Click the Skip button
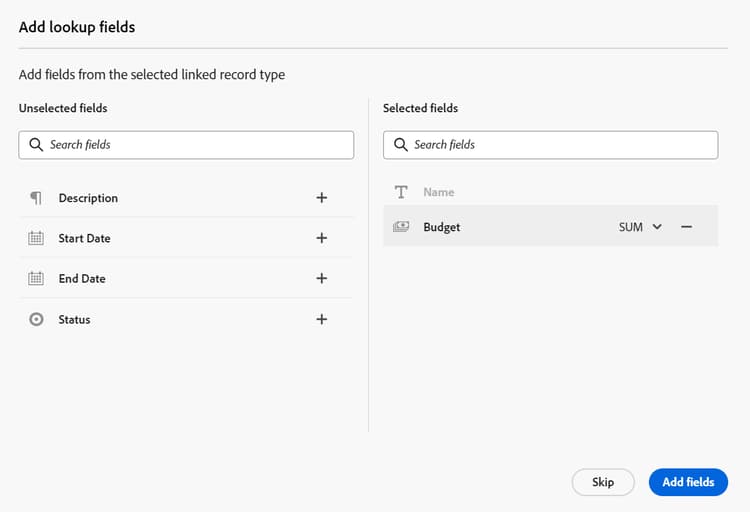750x512 pixels. coord(603,482)
